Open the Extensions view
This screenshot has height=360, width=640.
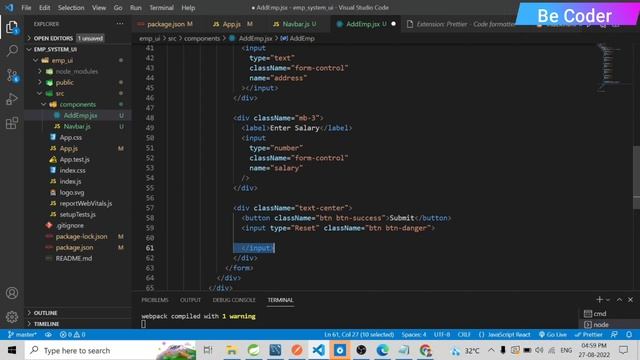coord(12,123)
